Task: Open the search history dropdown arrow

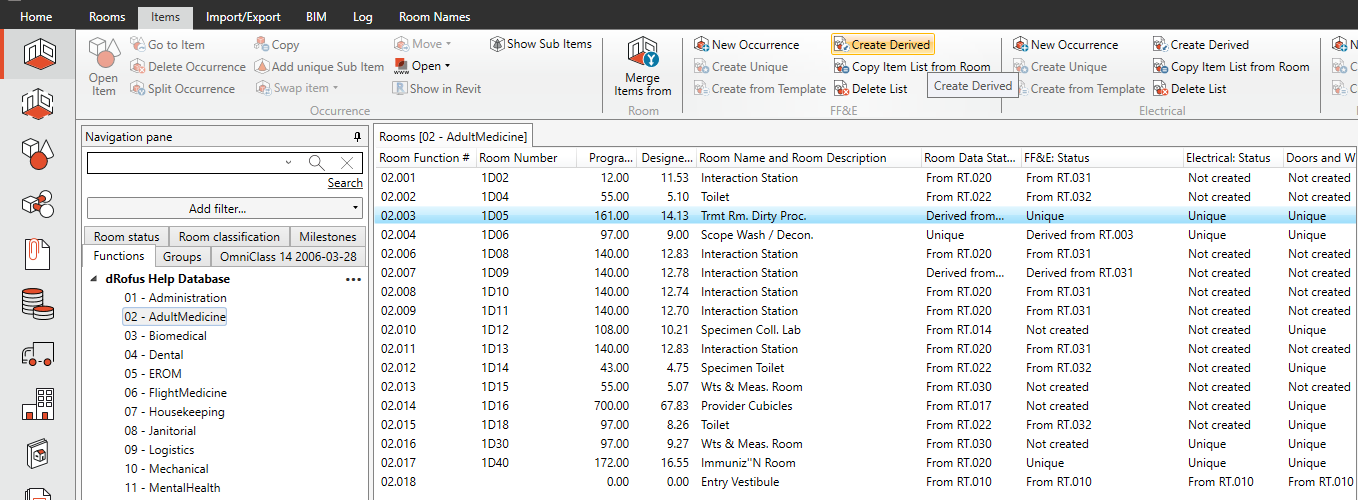Action: pyautogui.click(x=289, y=163)
